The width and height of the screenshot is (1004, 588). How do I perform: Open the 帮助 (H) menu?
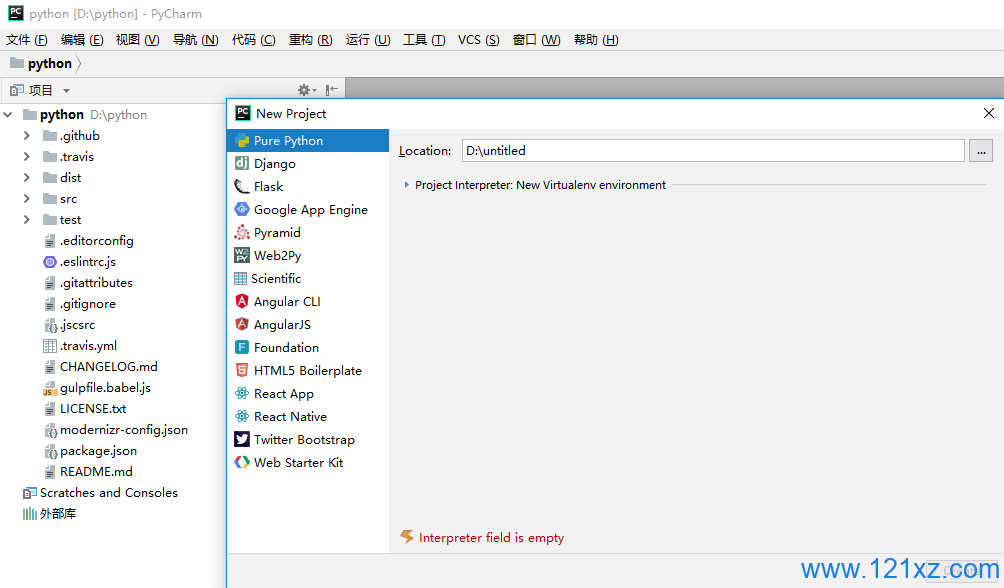pyautogui.click(x=596, y=40)
